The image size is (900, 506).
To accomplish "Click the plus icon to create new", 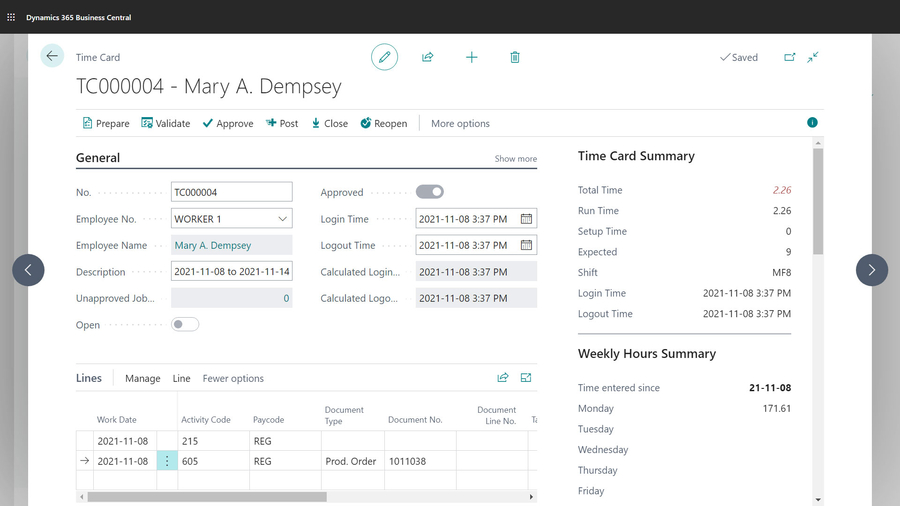I will (x=471, y=57).
